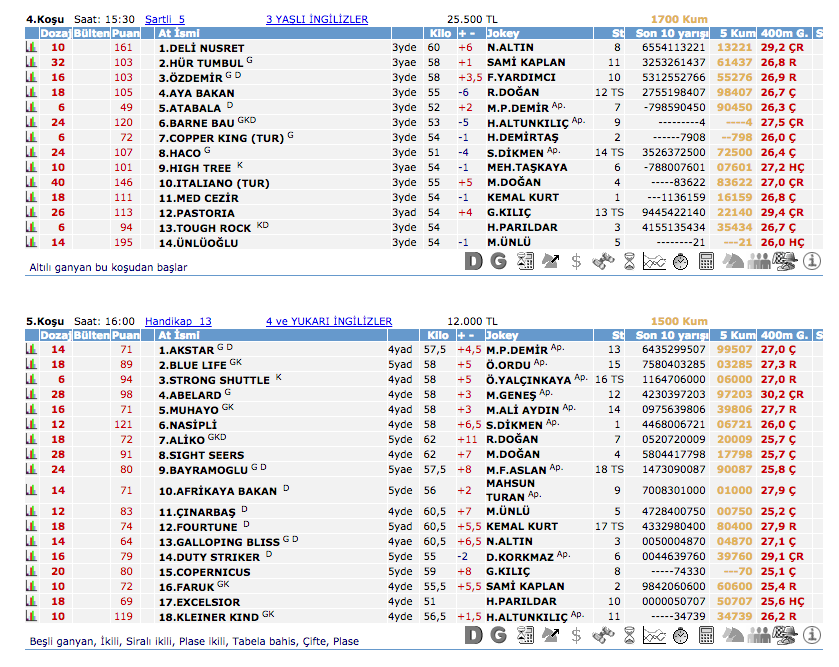Open the Şartli 5 race condition link
The height and width of the screenshot is (667, 839).
click(165, 19)
